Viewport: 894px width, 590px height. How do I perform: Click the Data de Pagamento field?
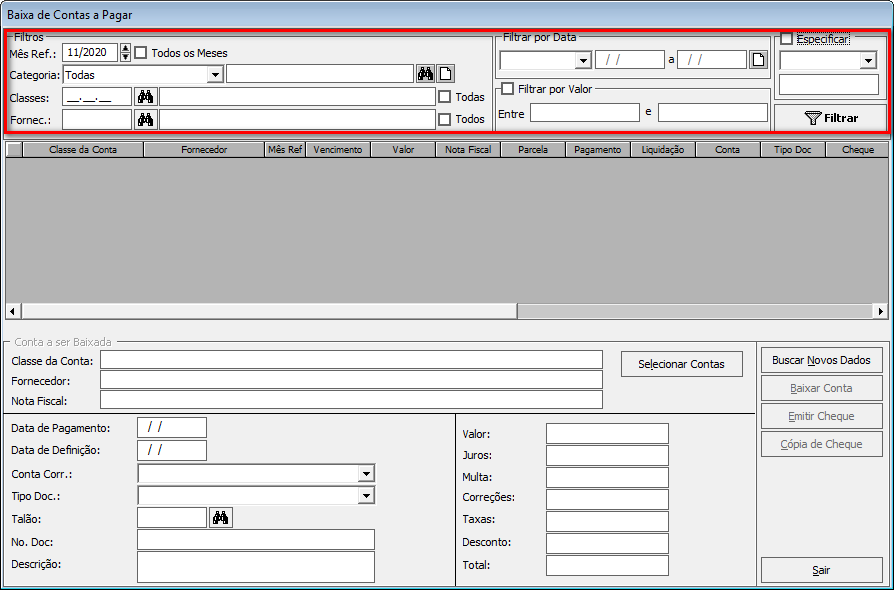coord(172,428)
